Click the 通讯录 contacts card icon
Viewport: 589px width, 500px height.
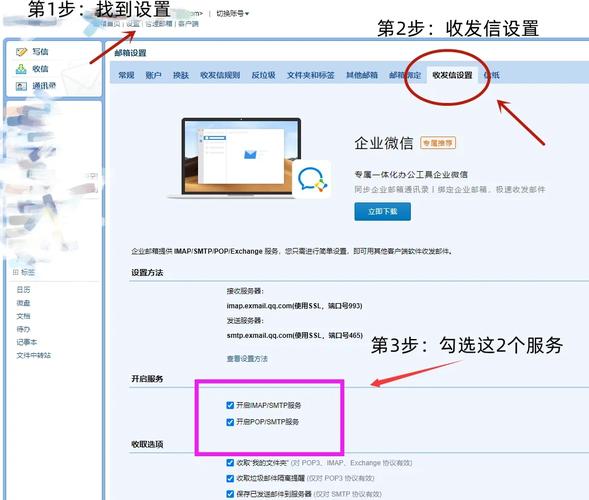pos(21,86)
